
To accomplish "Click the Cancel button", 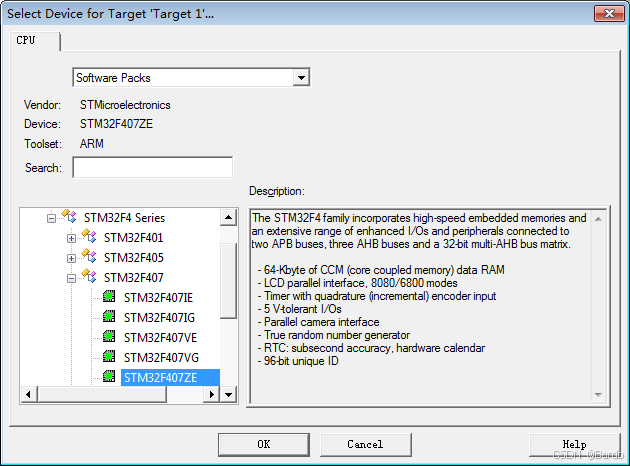I will (x=366, y=444).
